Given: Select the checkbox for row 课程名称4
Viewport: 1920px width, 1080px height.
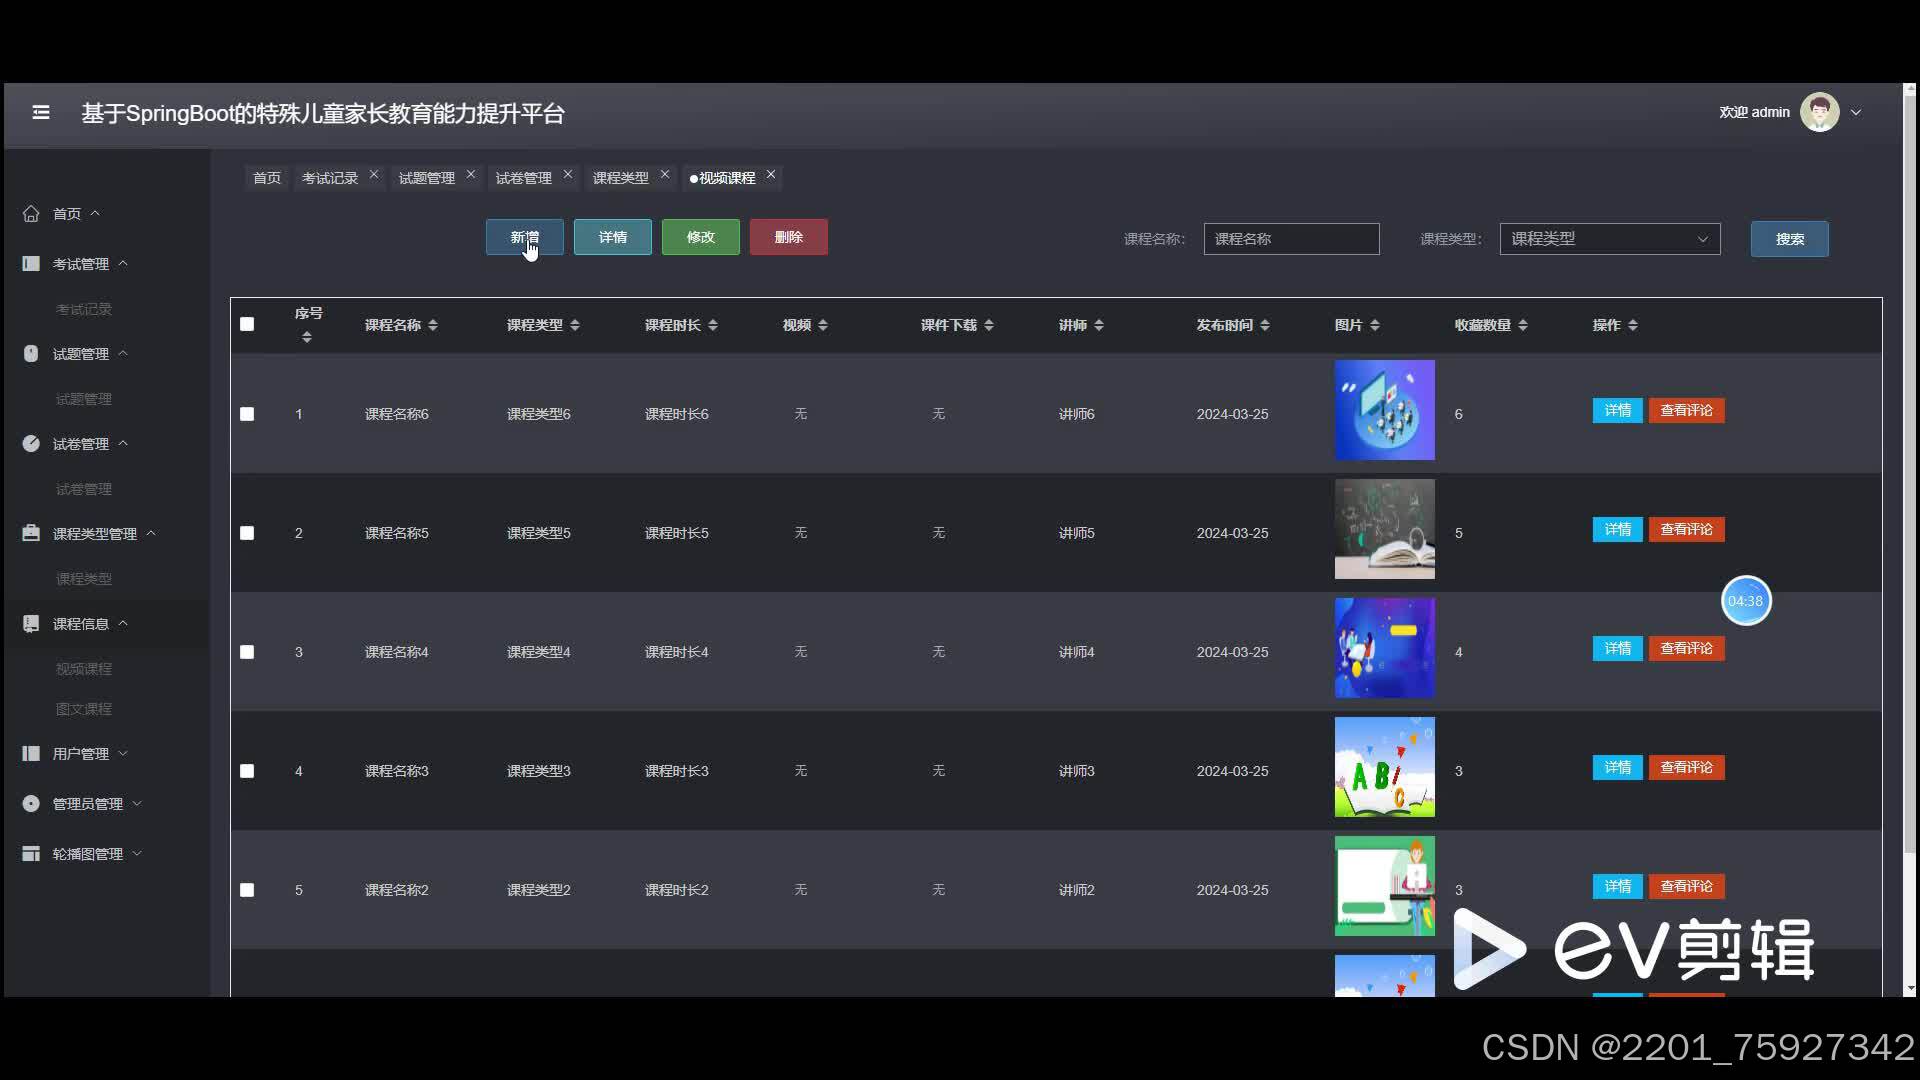Looking at the screenshot, I should point(247,652).
